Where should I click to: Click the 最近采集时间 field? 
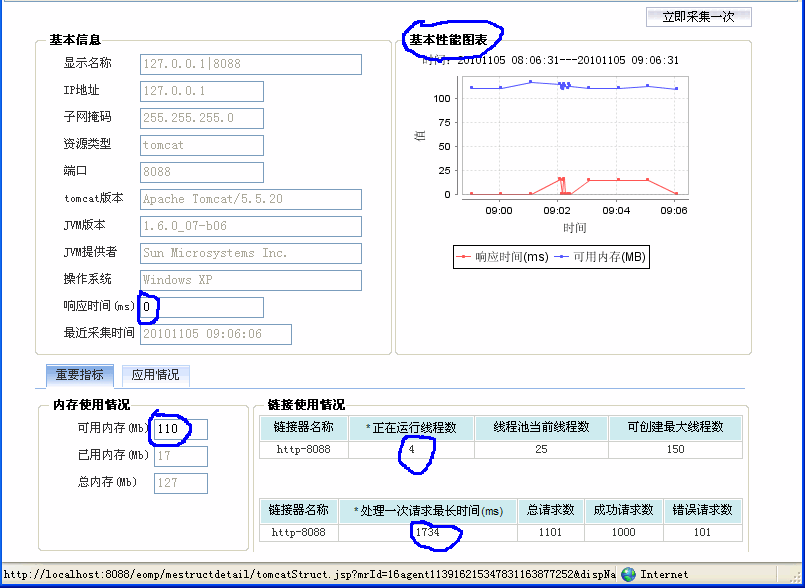pos(216,334)
